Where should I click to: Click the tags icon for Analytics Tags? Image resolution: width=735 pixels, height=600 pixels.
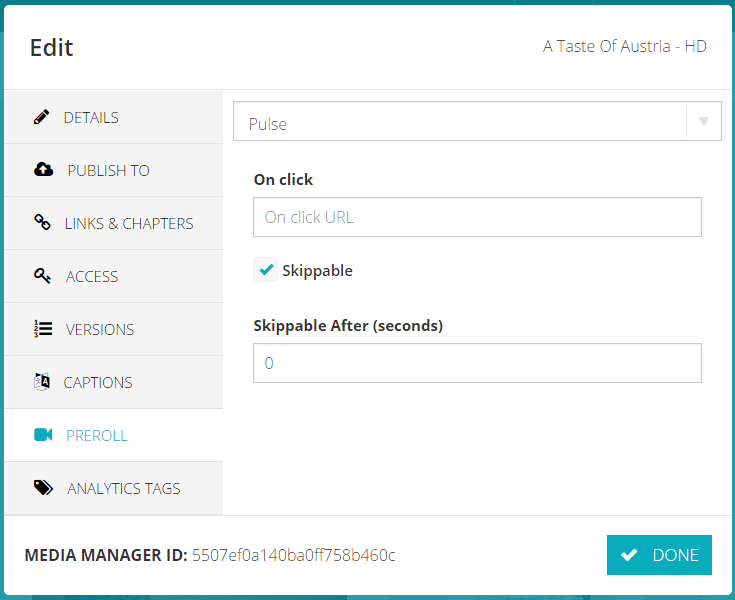[43, 488]
